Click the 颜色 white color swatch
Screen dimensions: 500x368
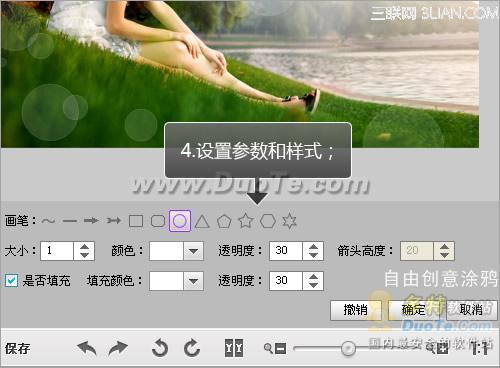(x=167, y=251)
